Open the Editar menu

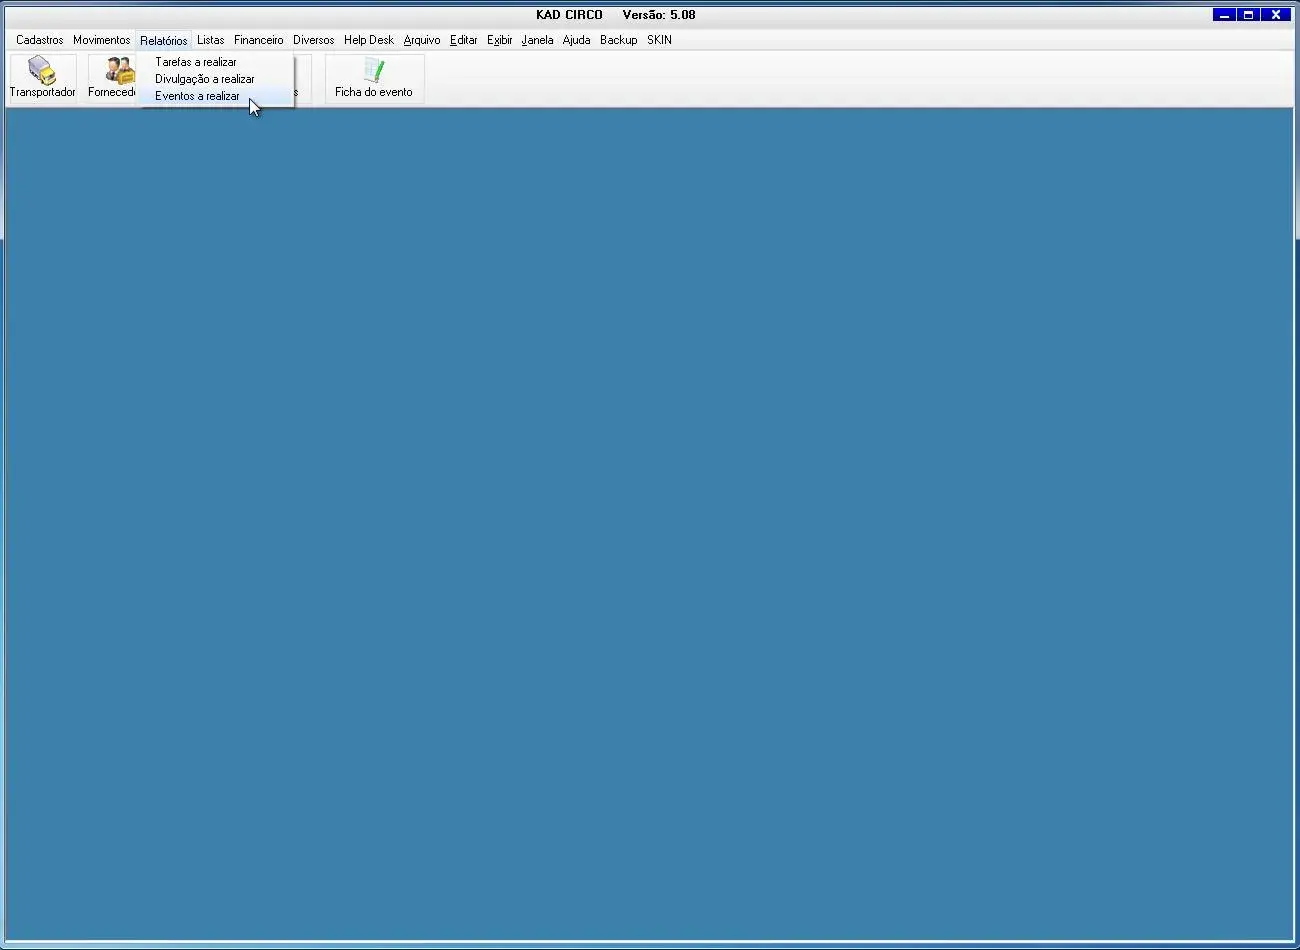coord(463,40)
